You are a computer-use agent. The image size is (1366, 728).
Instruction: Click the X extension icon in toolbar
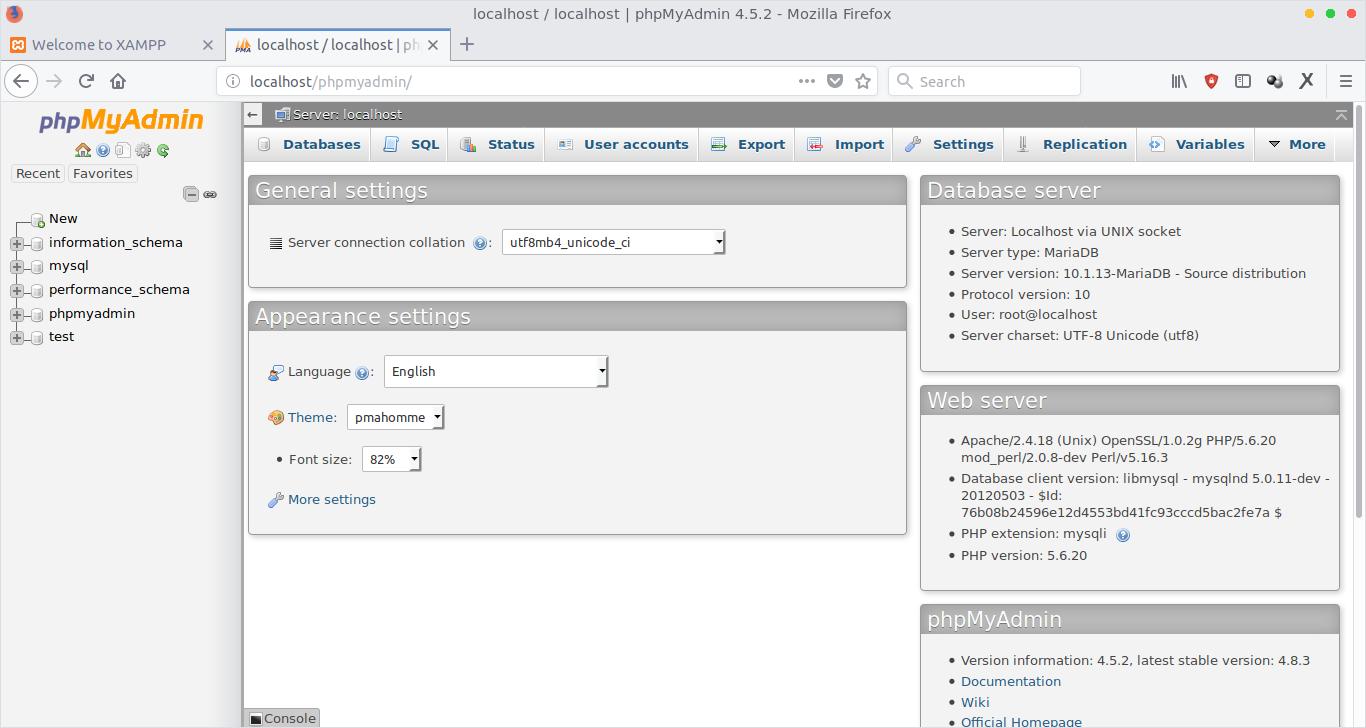pos(1306,81)
